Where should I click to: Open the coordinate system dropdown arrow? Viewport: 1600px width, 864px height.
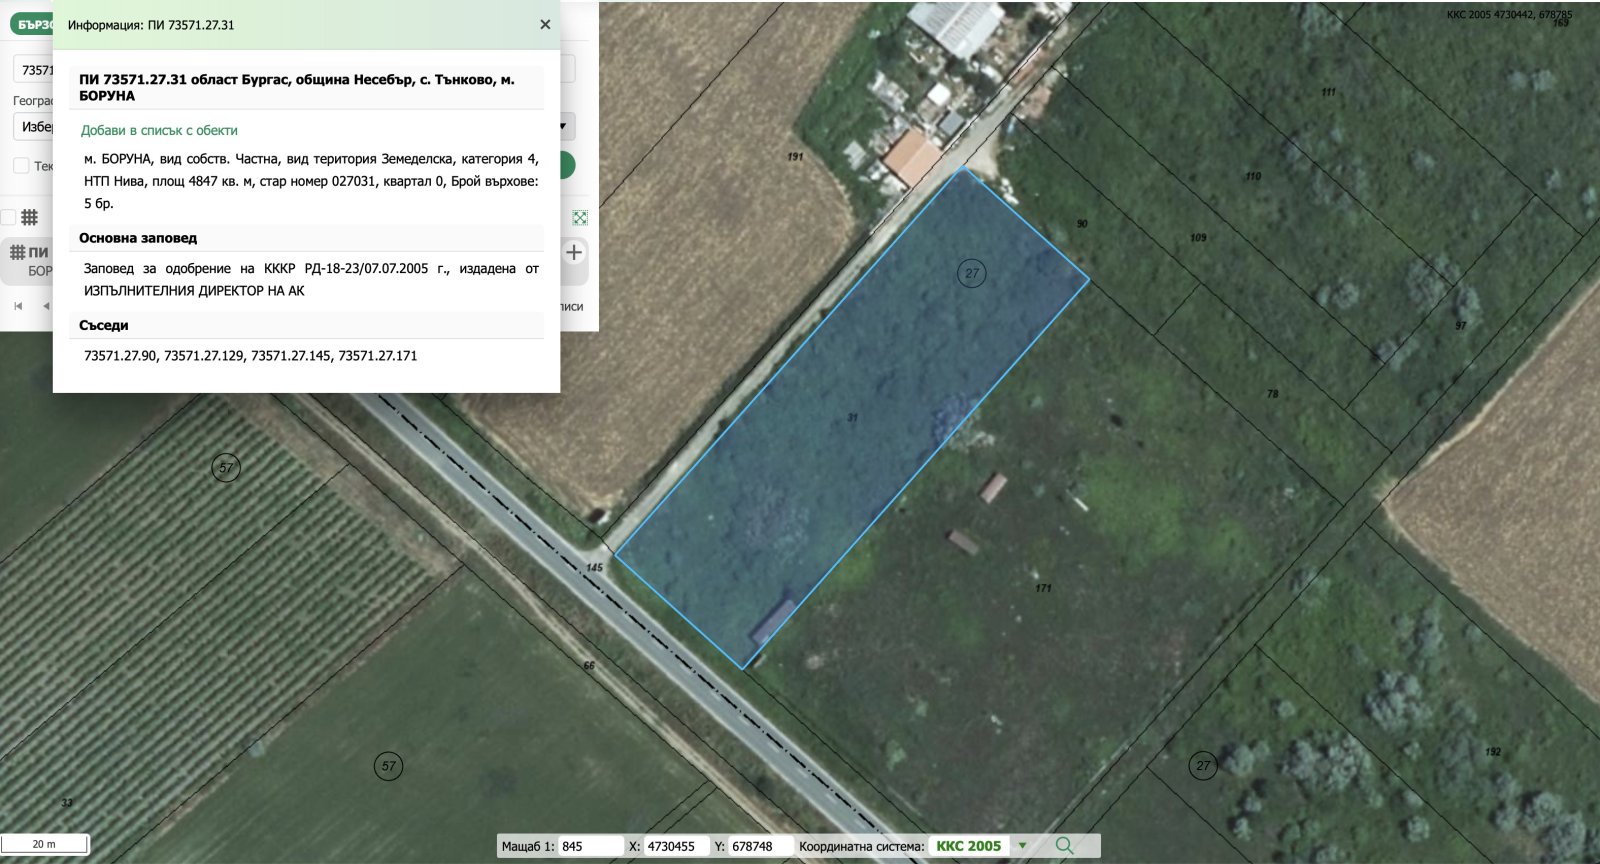tap(1022, 846)
